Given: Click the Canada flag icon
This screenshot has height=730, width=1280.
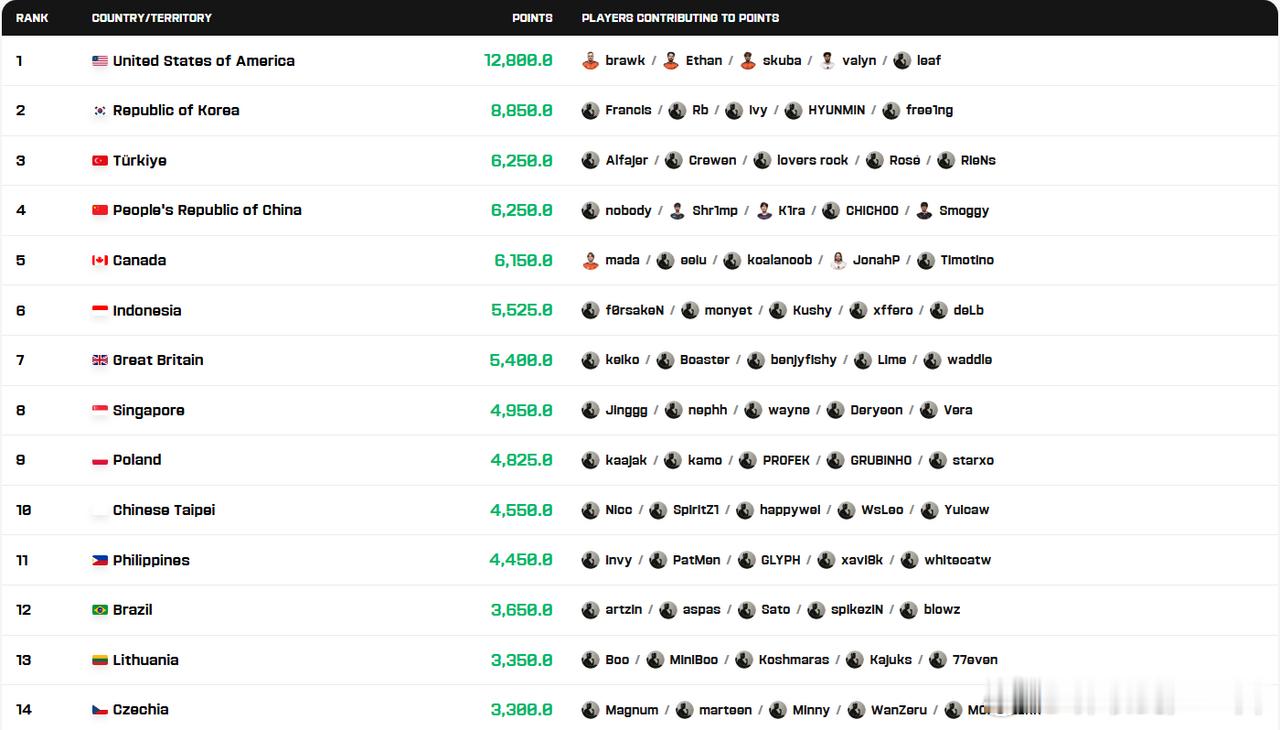Looking at the screenshot, I should 100,260.
